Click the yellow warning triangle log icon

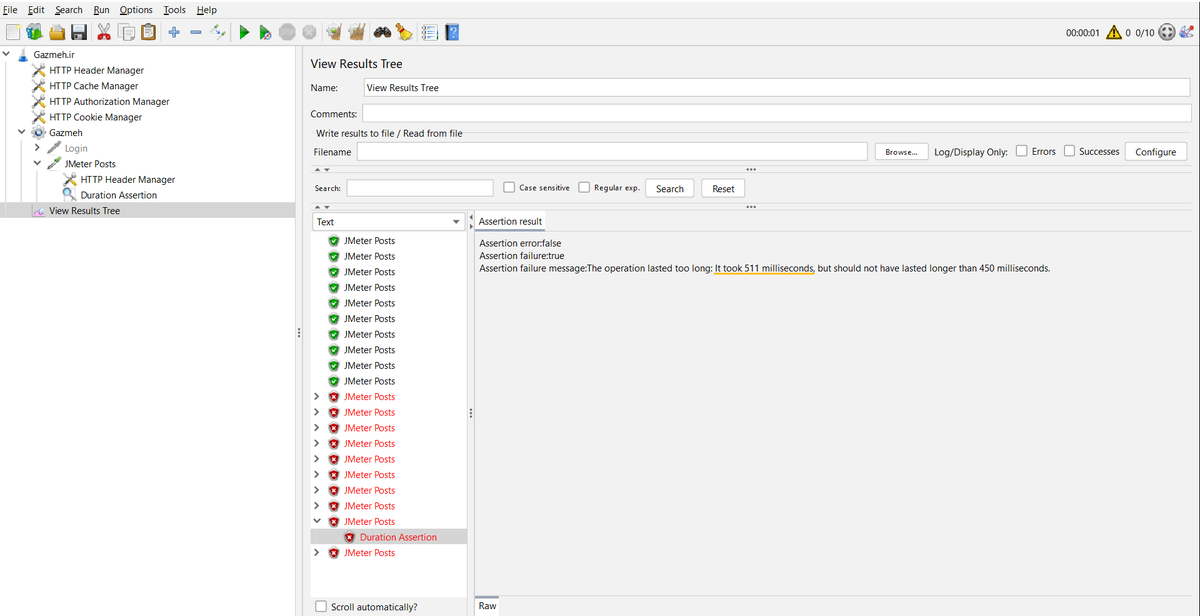pos(1114,32)
